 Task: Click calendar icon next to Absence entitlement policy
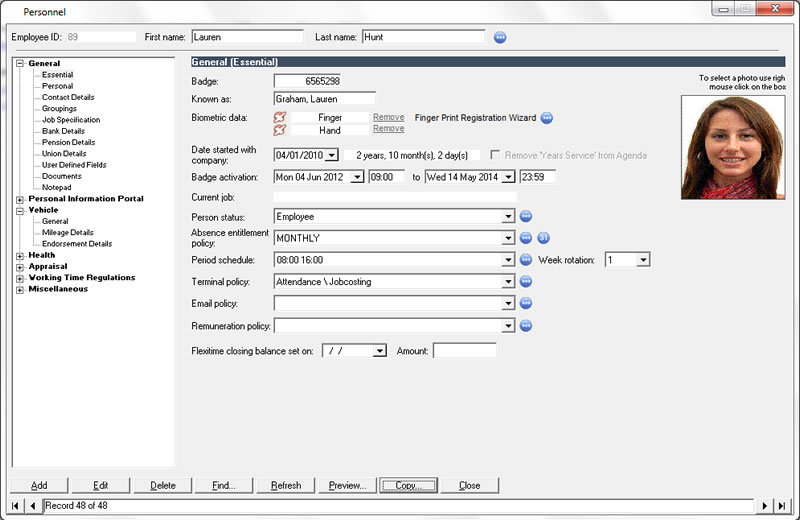544,238
